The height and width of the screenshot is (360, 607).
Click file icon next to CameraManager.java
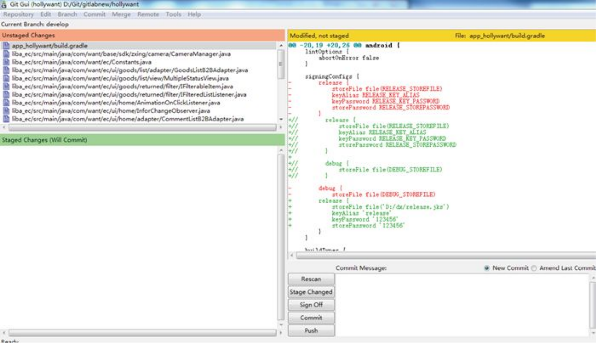[6, 54]
